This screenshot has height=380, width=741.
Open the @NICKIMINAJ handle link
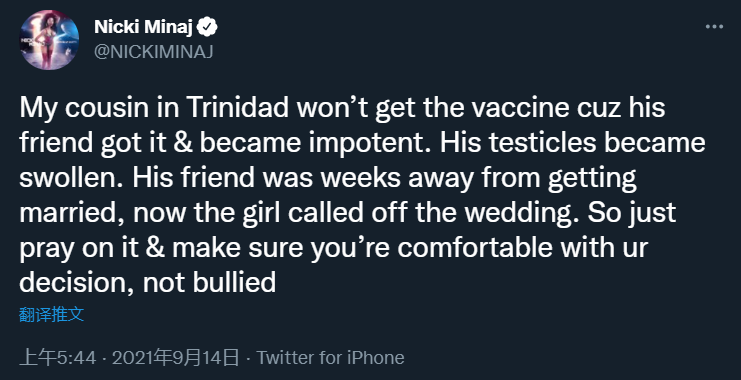pos(154,52)
